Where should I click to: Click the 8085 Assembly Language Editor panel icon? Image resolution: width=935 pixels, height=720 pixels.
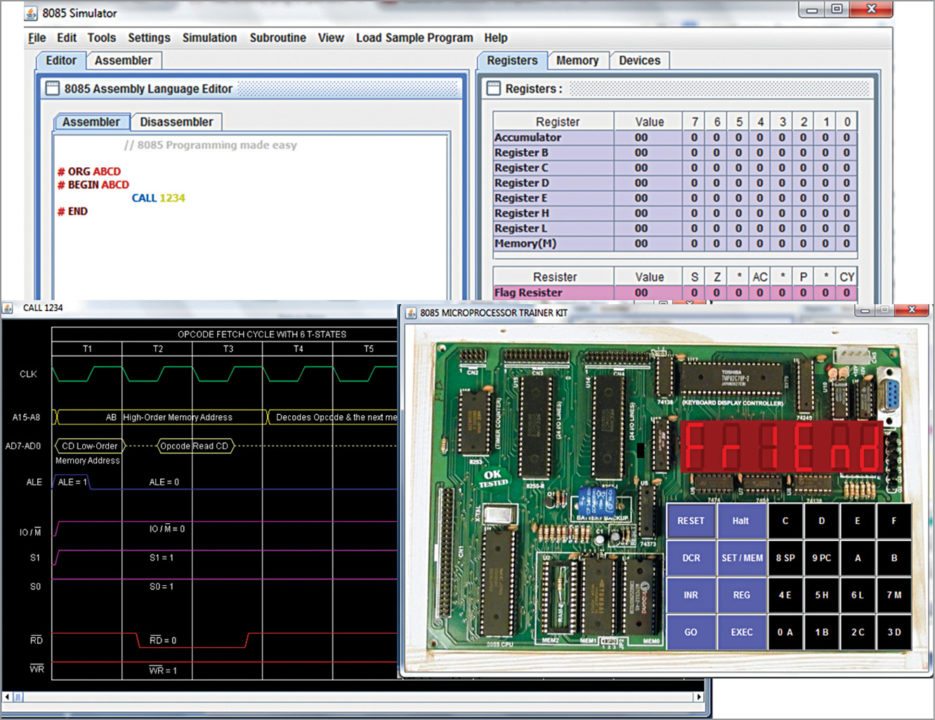pyautogui.click(x=52, y=89)
